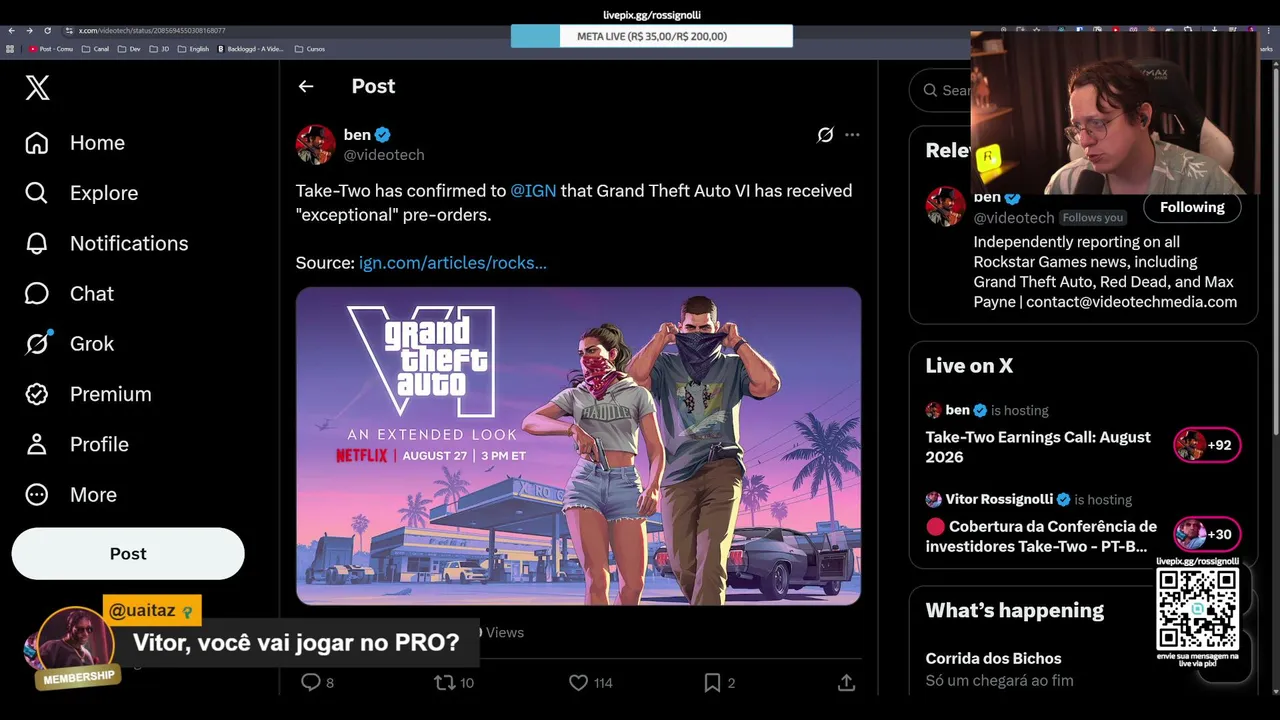1280x720 pixels.
Task: Click the x.com address bar URL
Action: point(152,31)
